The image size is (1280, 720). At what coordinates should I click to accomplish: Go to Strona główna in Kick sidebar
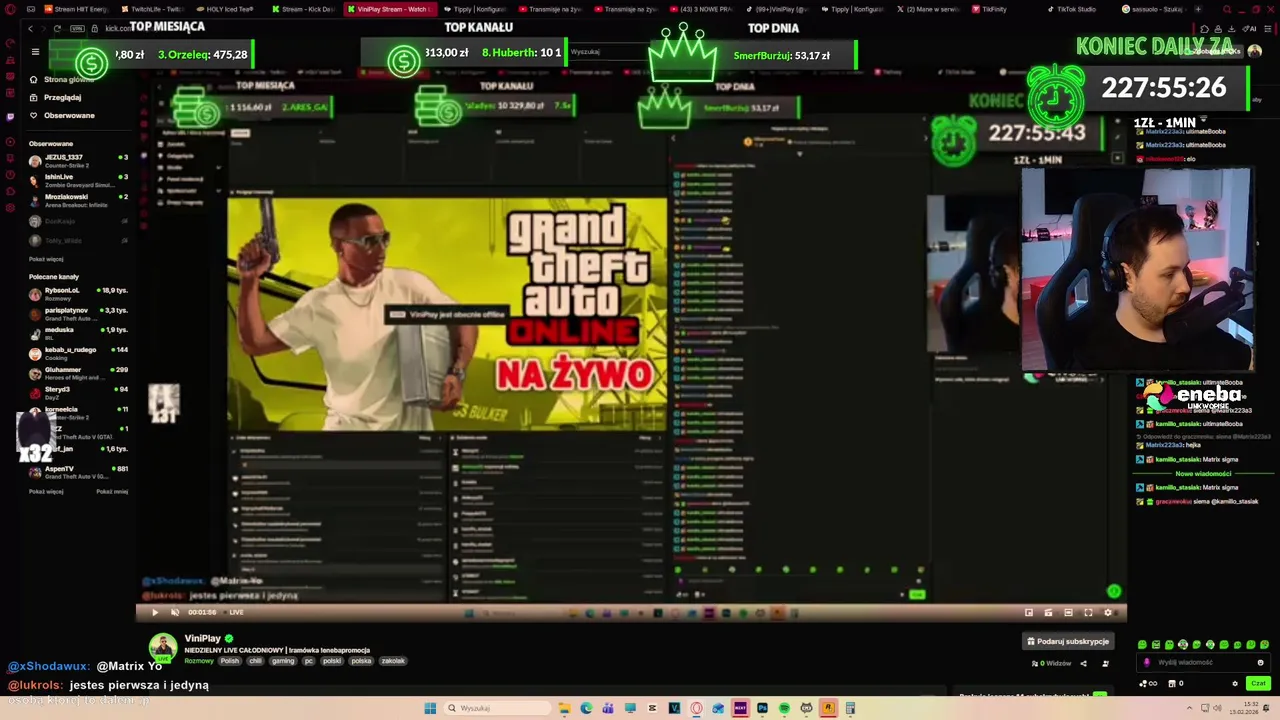(x=62, y=79)
